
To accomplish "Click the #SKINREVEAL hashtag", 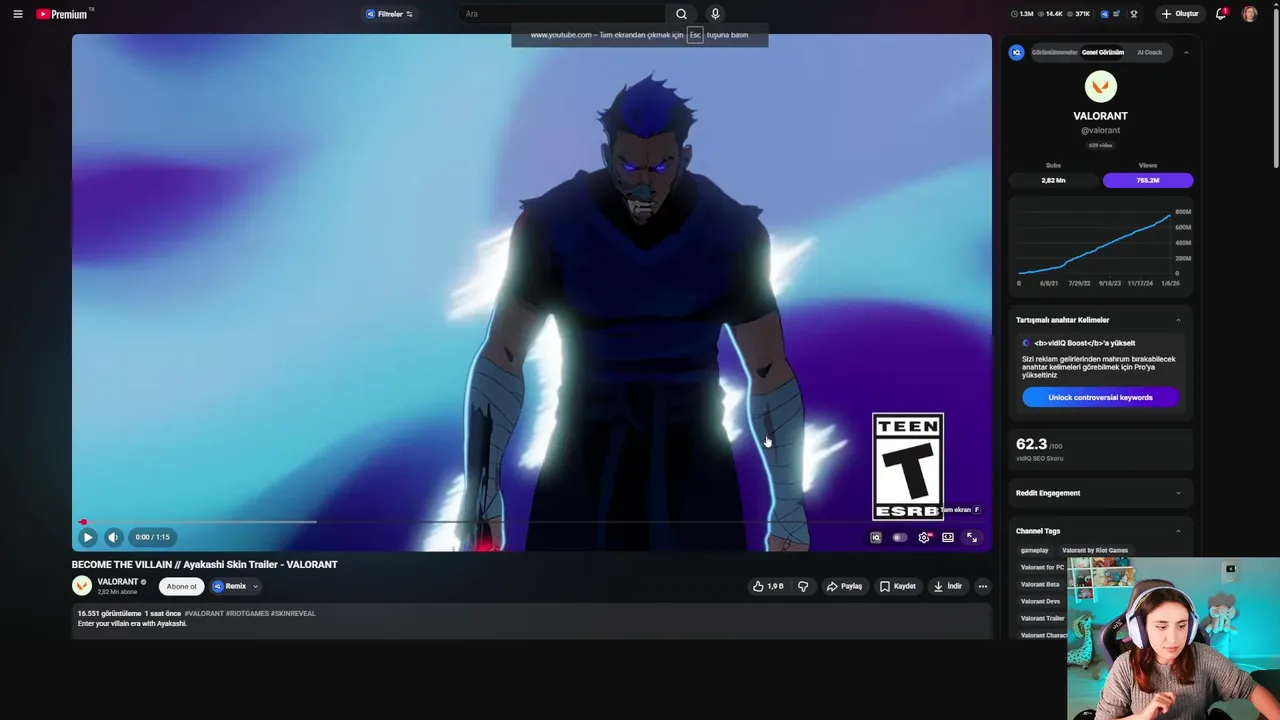I will (x=293, y=613).
